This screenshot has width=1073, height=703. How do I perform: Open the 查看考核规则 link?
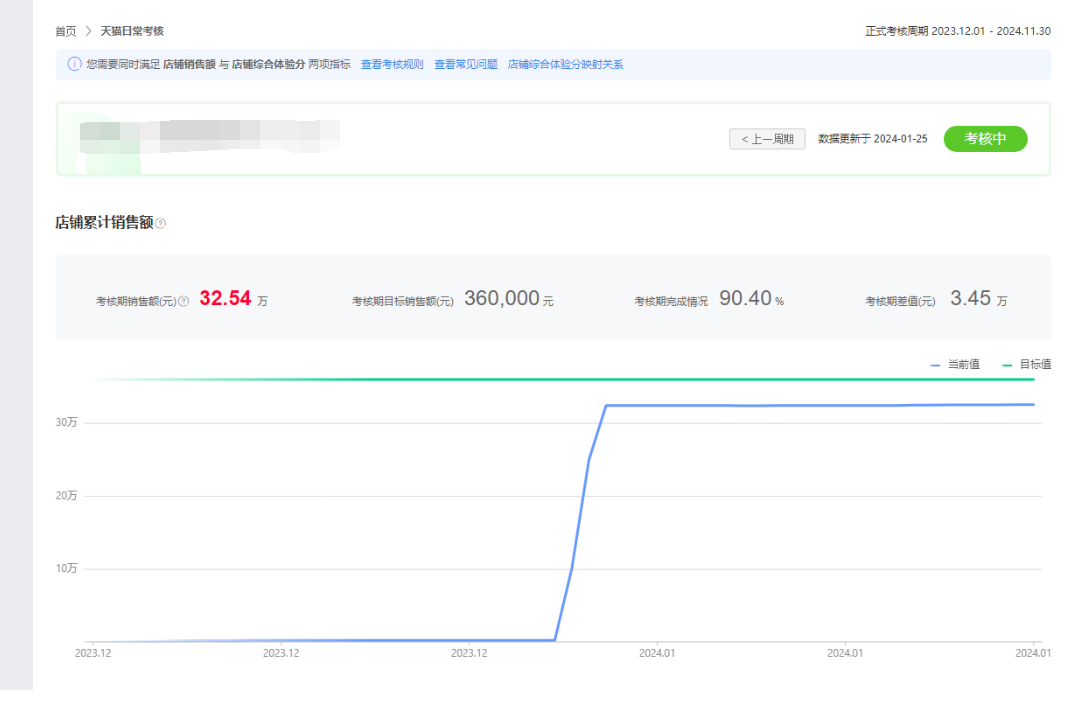coord(392,64)
